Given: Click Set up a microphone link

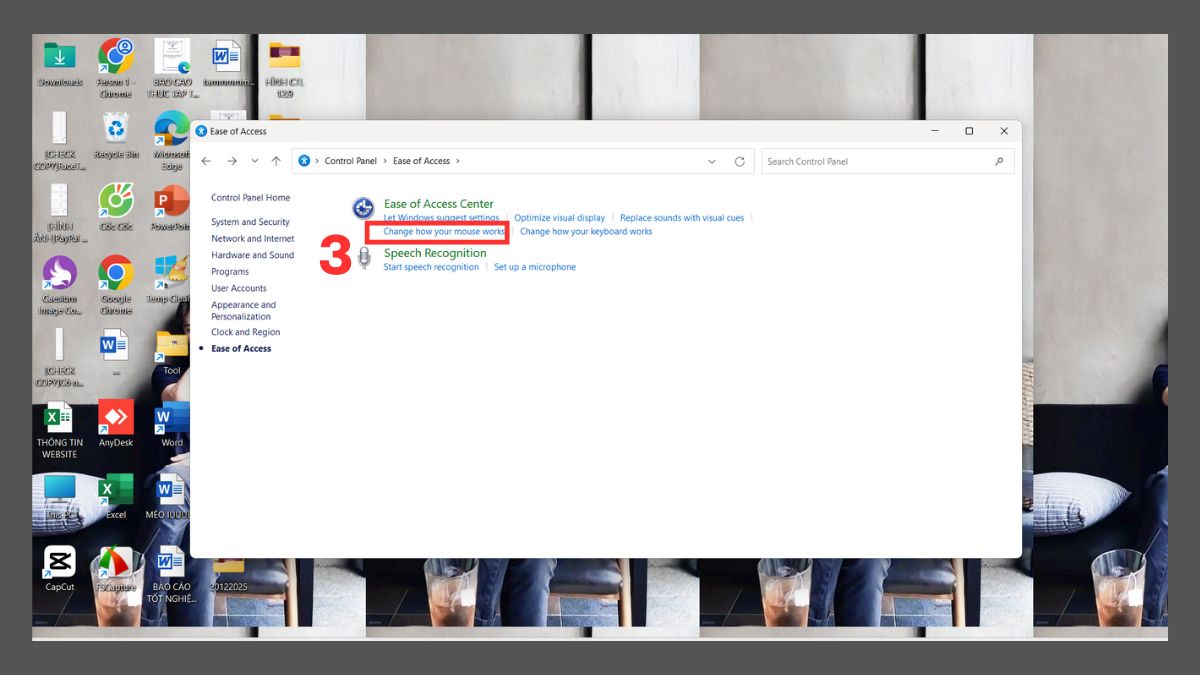Looking at the screenshot, I should (x=535, y=267).
